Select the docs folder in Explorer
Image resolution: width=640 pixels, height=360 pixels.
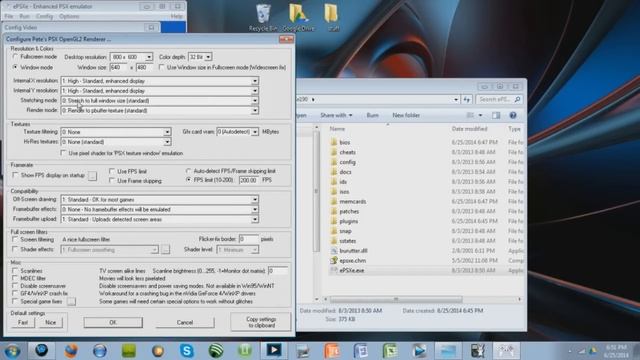(x=345, y=172)
